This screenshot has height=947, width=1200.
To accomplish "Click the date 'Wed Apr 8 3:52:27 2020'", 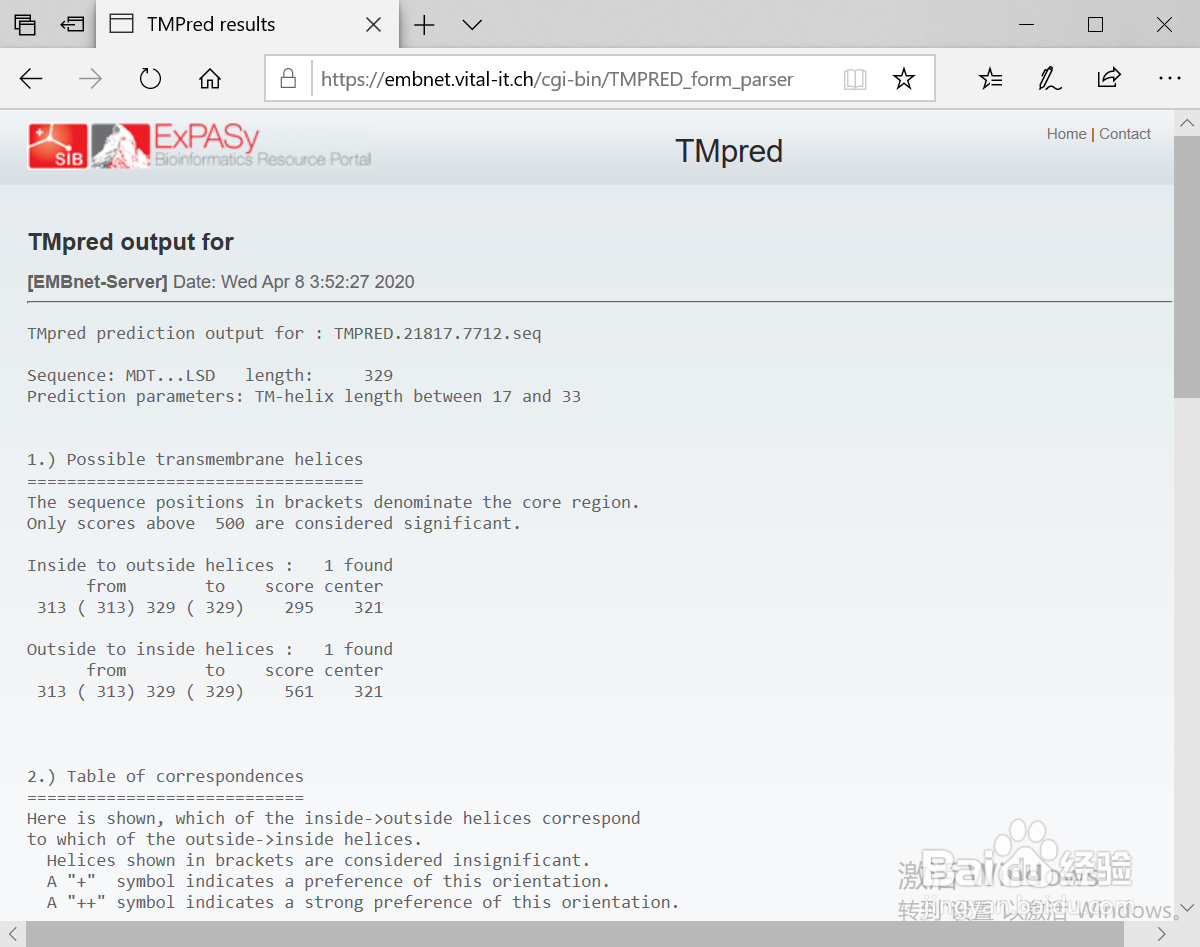I will (317, 282).
